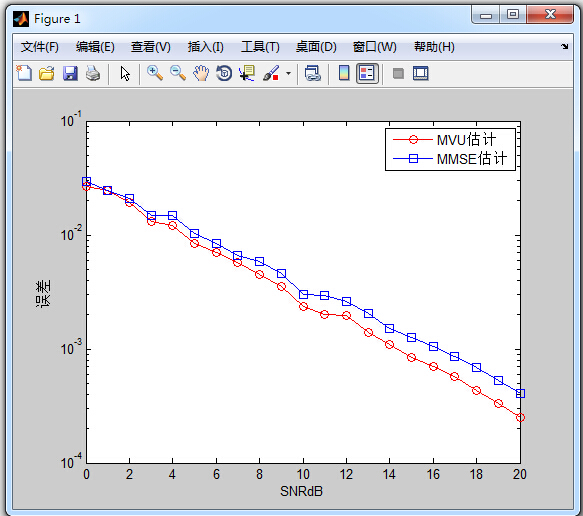This screenshot has width=583, height=516.
Task: Toggle the Insert Legend button off
Action: [x=367, y=73]
